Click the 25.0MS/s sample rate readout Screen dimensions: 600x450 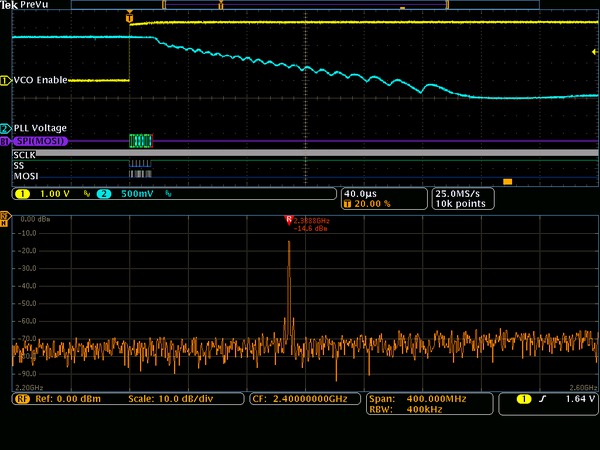click(x=458, y=192)
